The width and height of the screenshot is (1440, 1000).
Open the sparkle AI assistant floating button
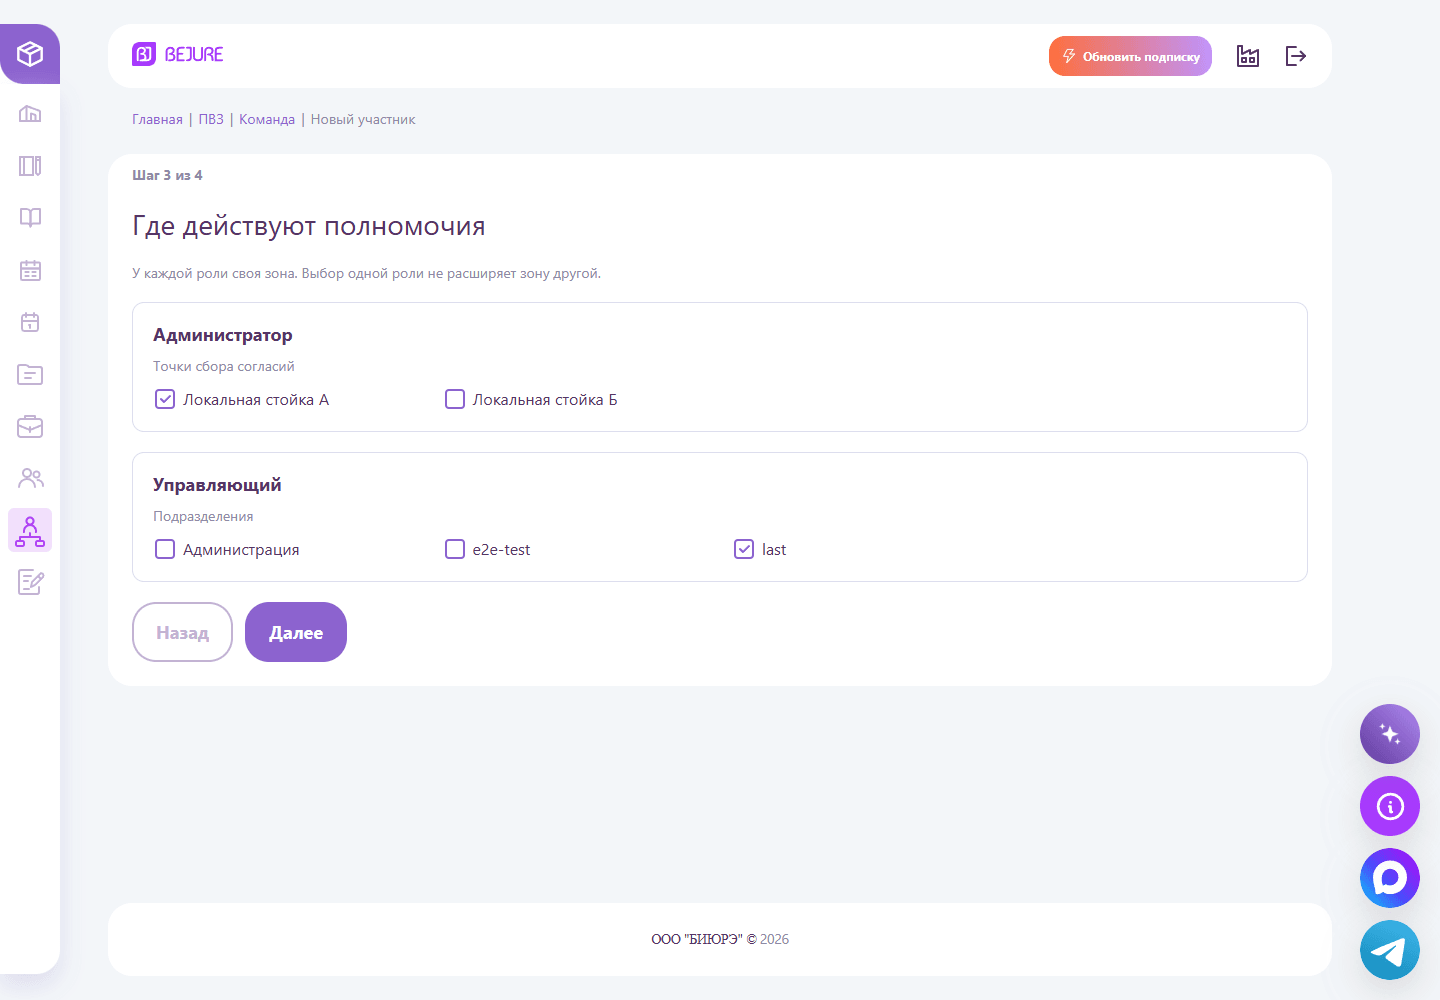pyautogui.click(x=1390, y=734)
